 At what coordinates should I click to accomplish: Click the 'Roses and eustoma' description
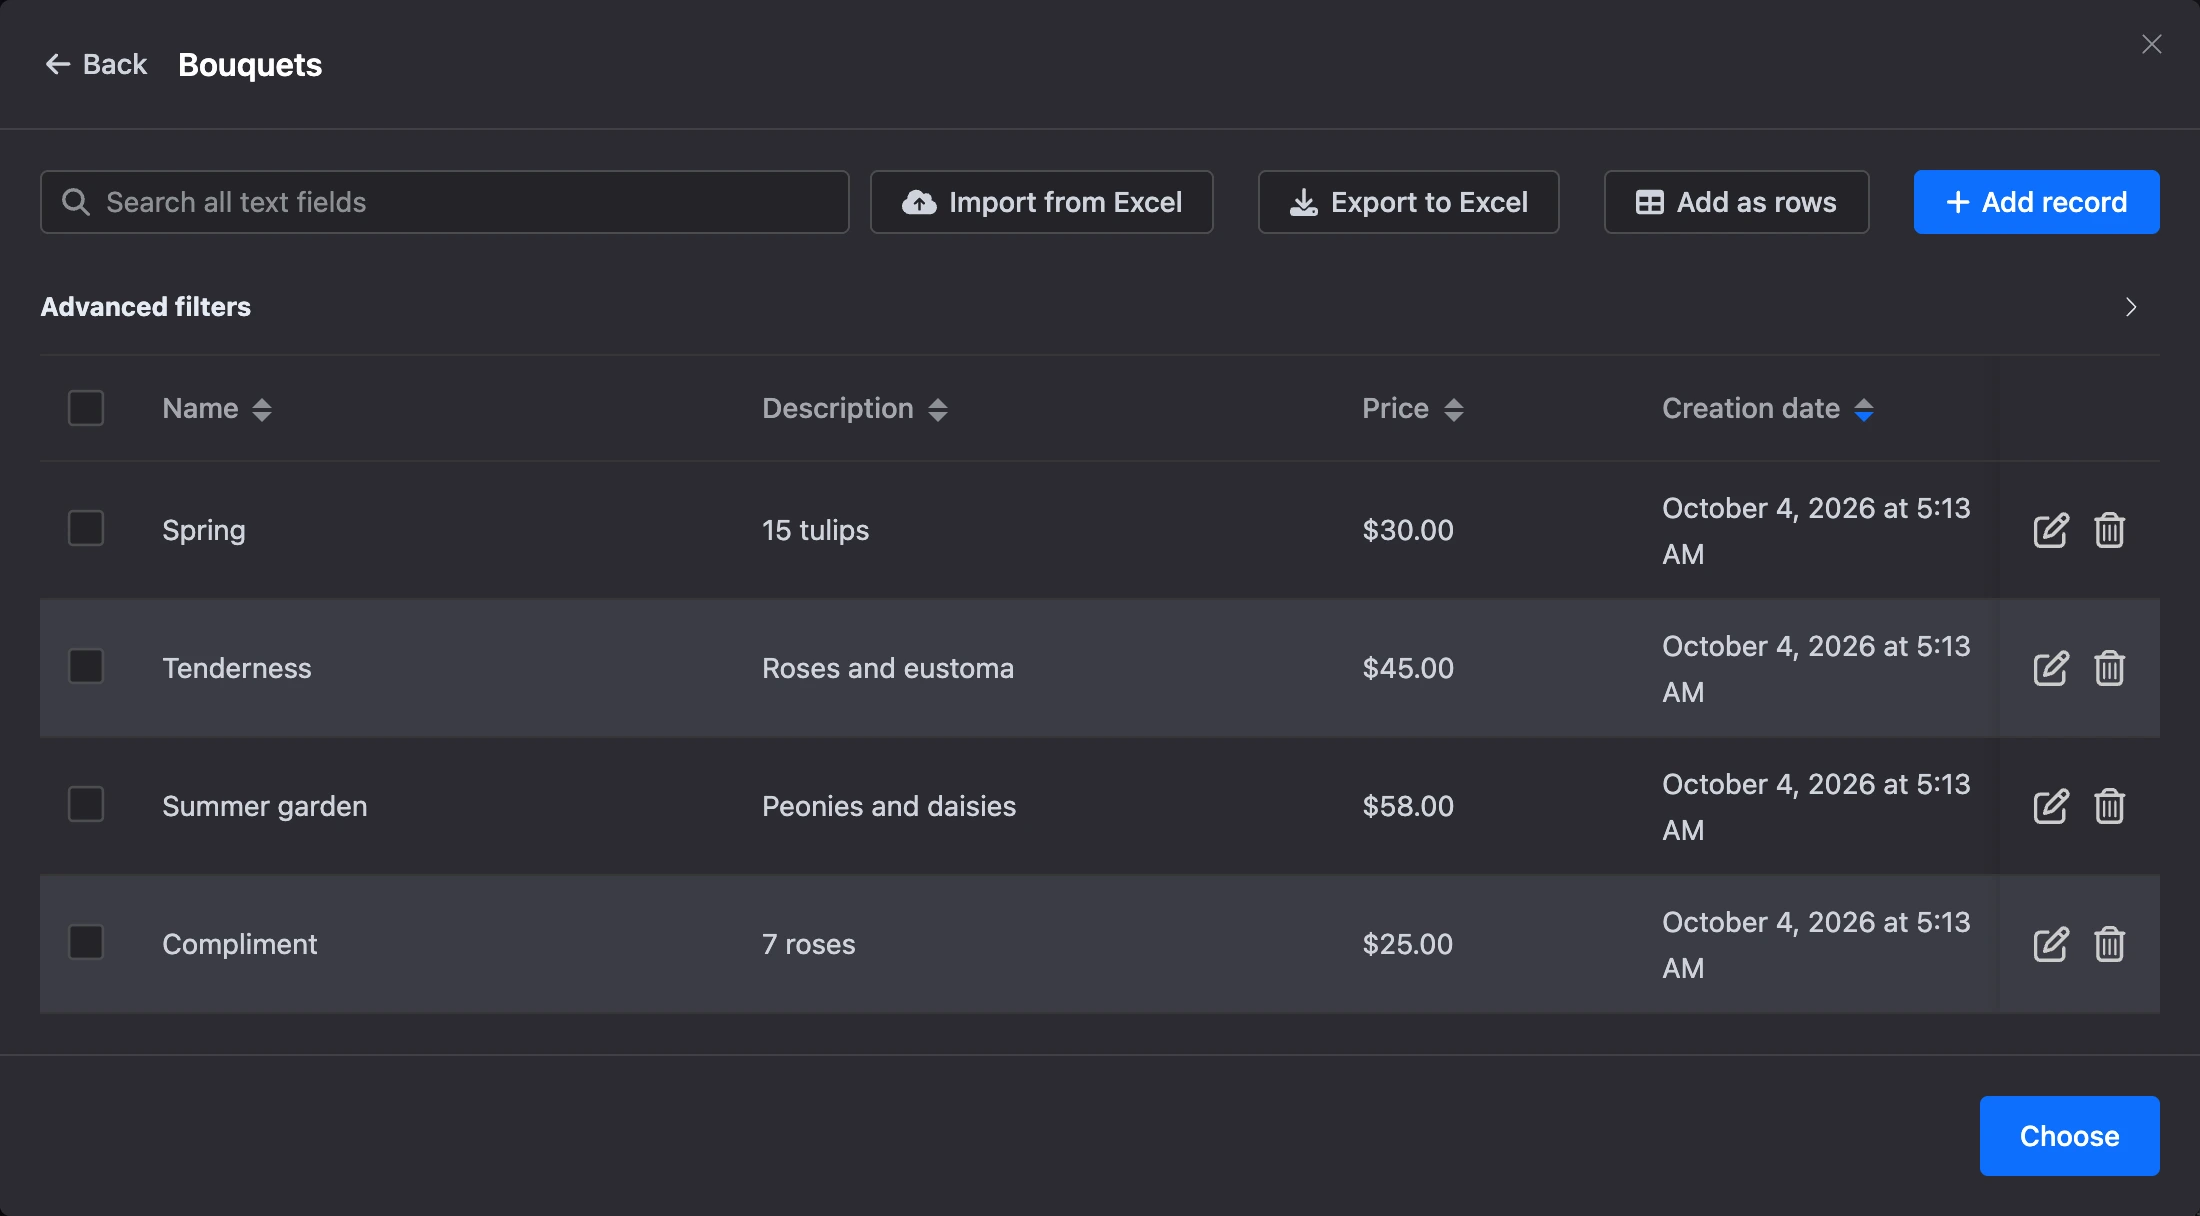(x=888, y=668)
